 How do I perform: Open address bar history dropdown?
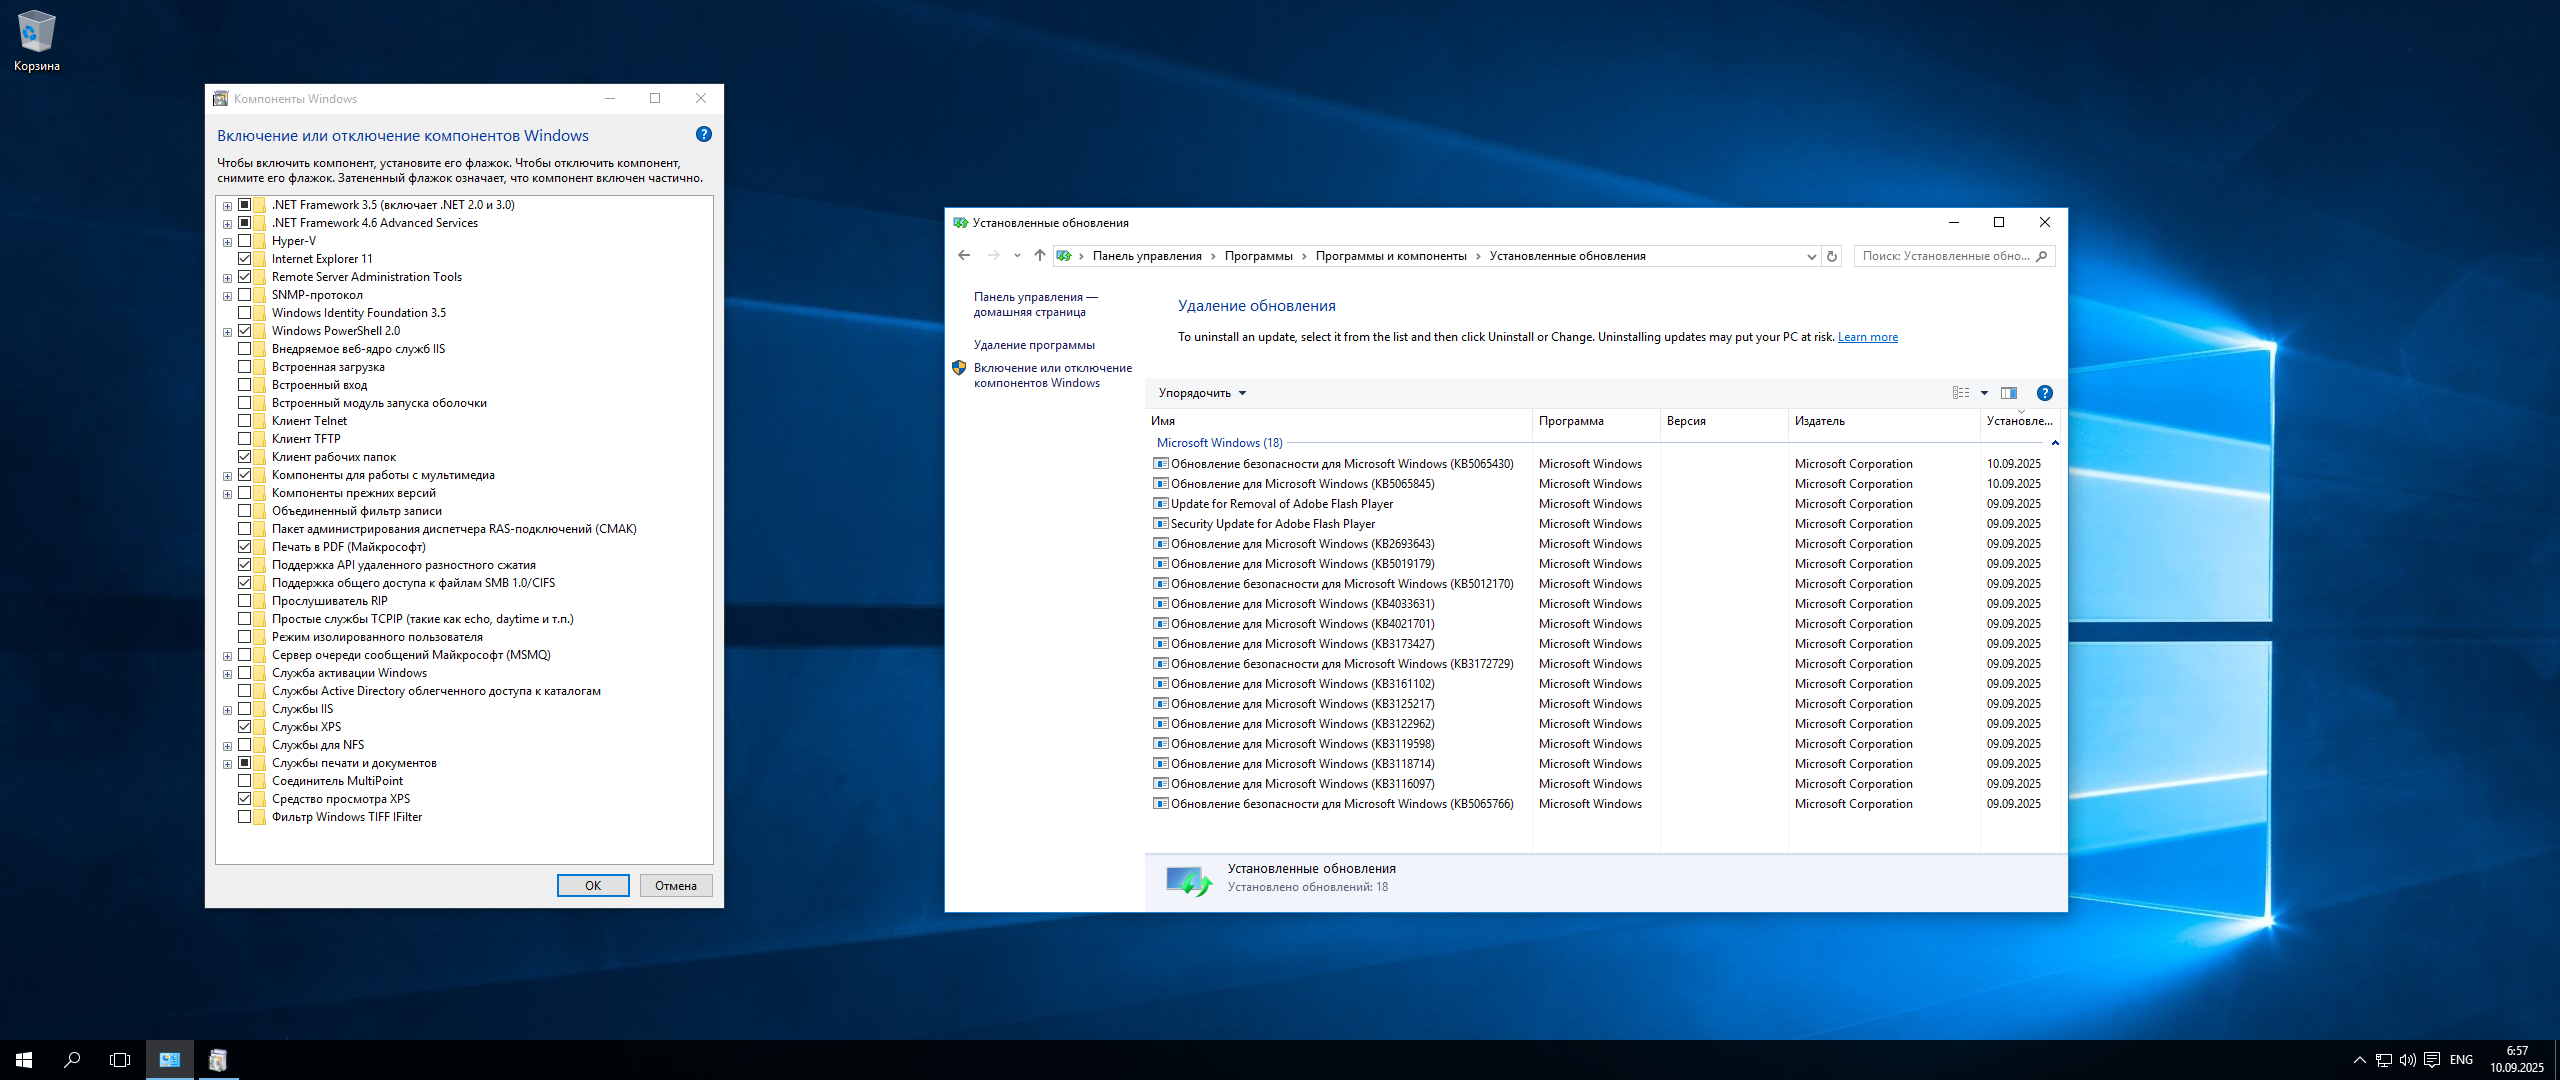pyautogui.click(x=1811, y=256)
